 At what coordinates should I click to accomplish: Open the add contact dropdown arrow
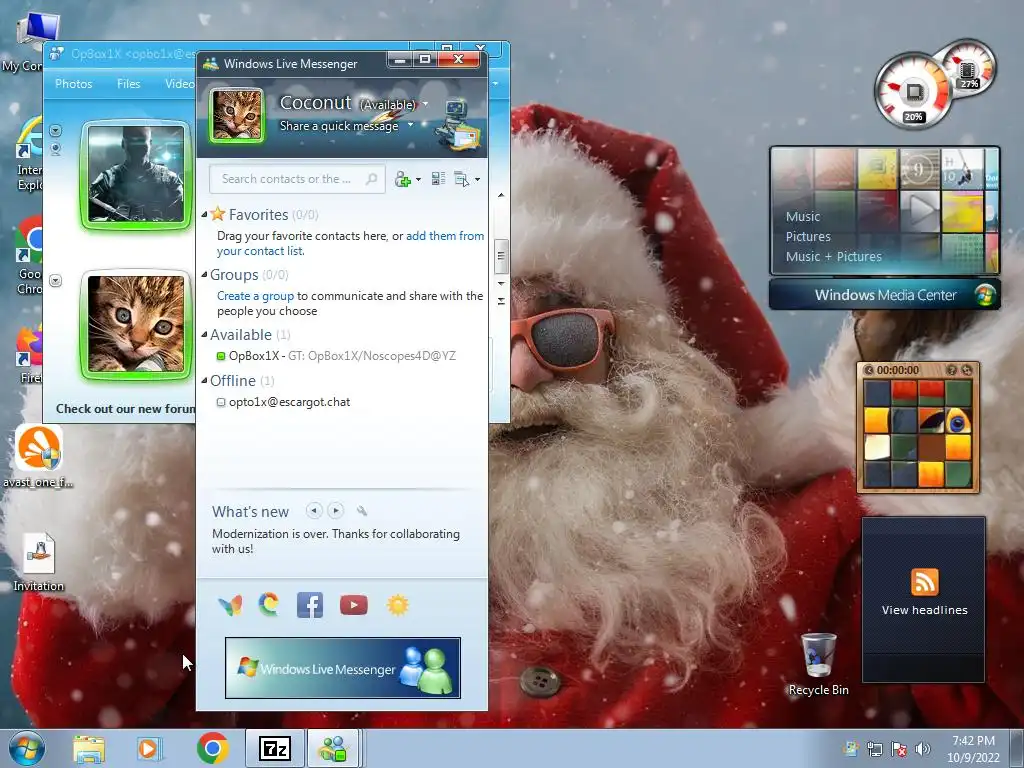coord(419,180)
